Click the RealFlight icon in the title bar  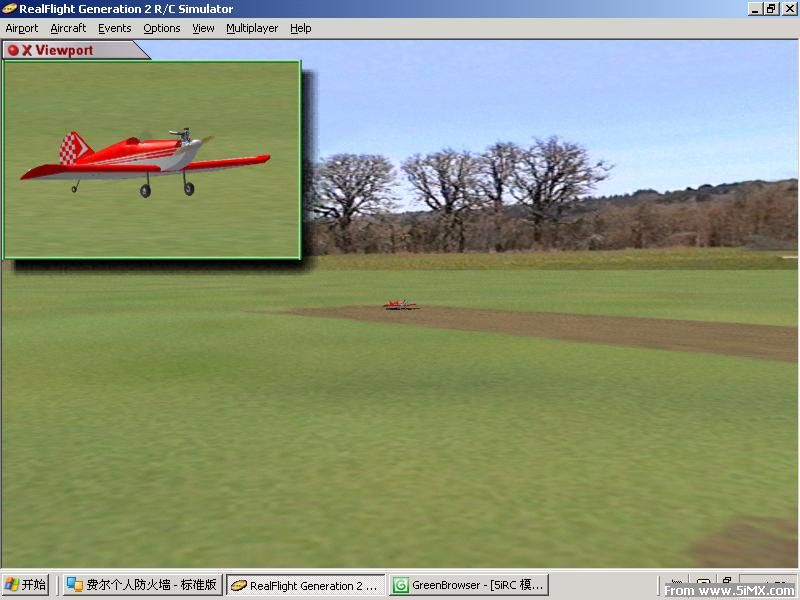coord(9,9)
